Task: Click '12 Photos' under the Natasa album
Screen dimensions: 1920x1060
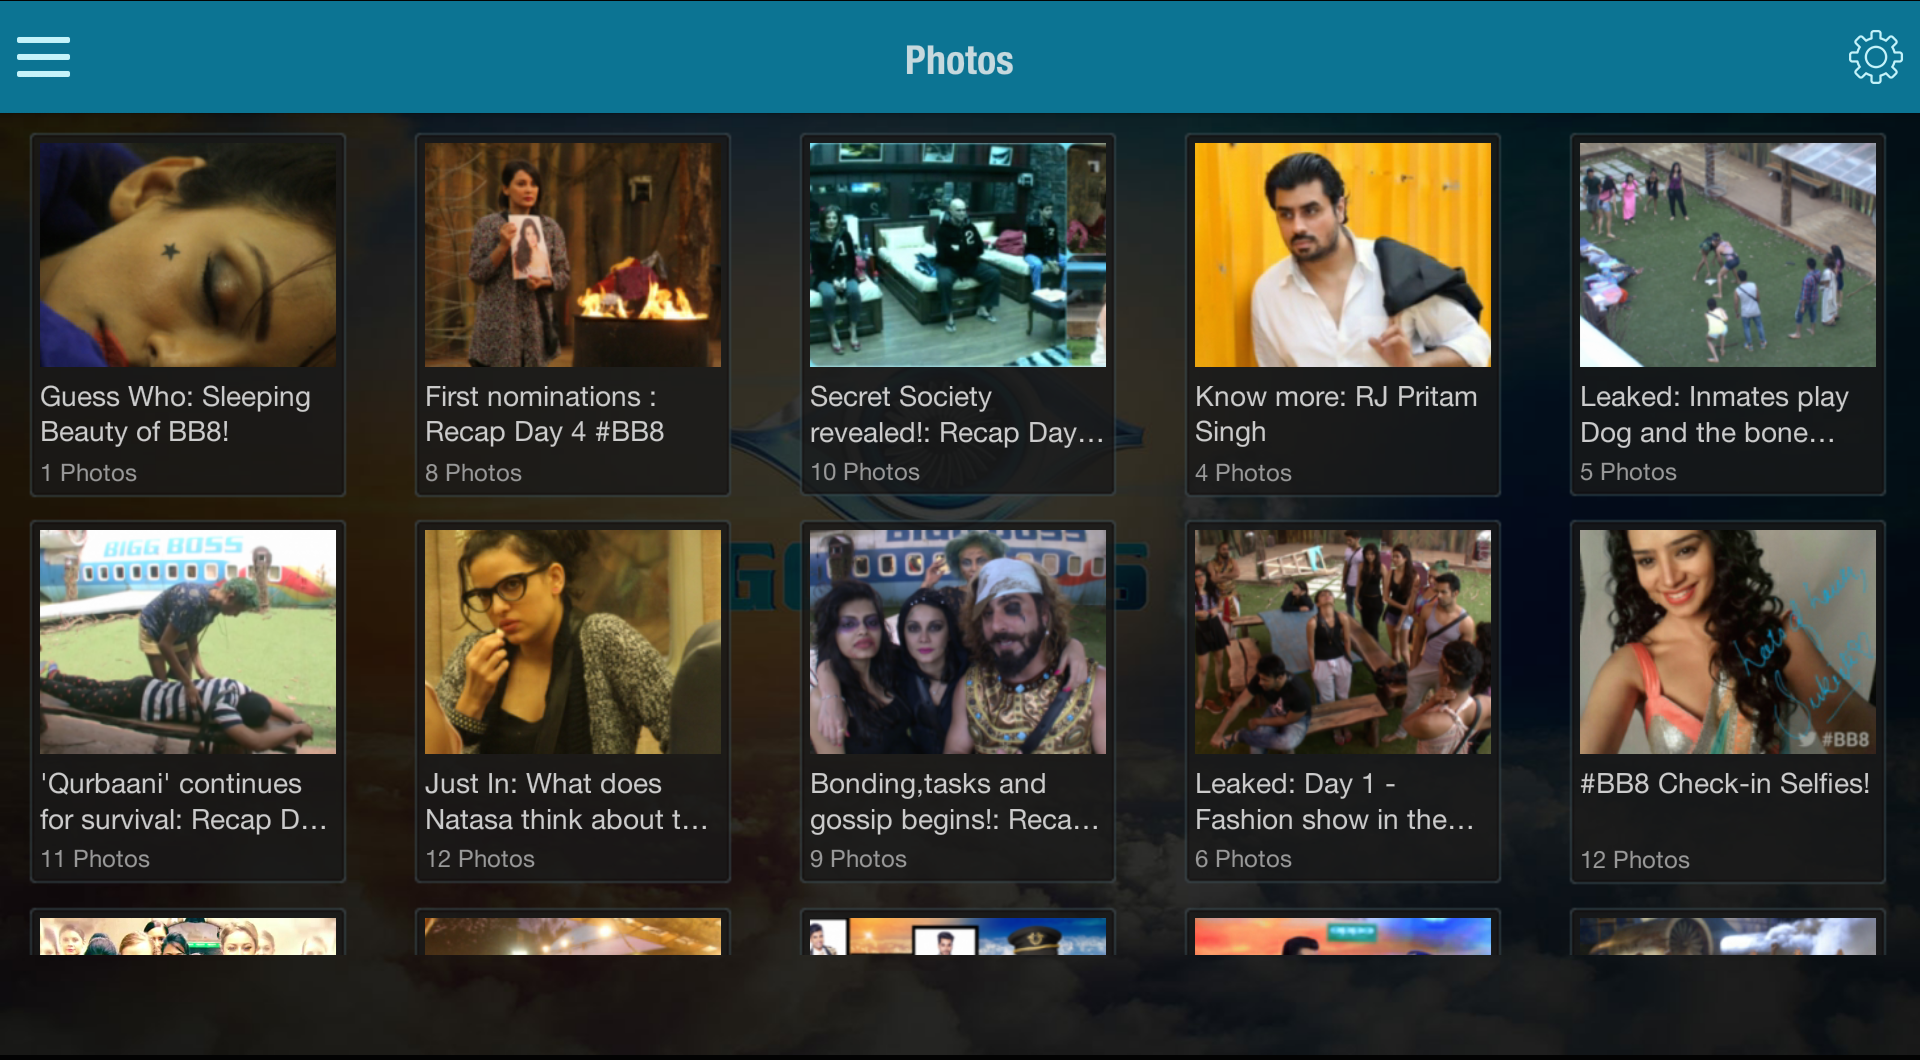Action: 480,859
